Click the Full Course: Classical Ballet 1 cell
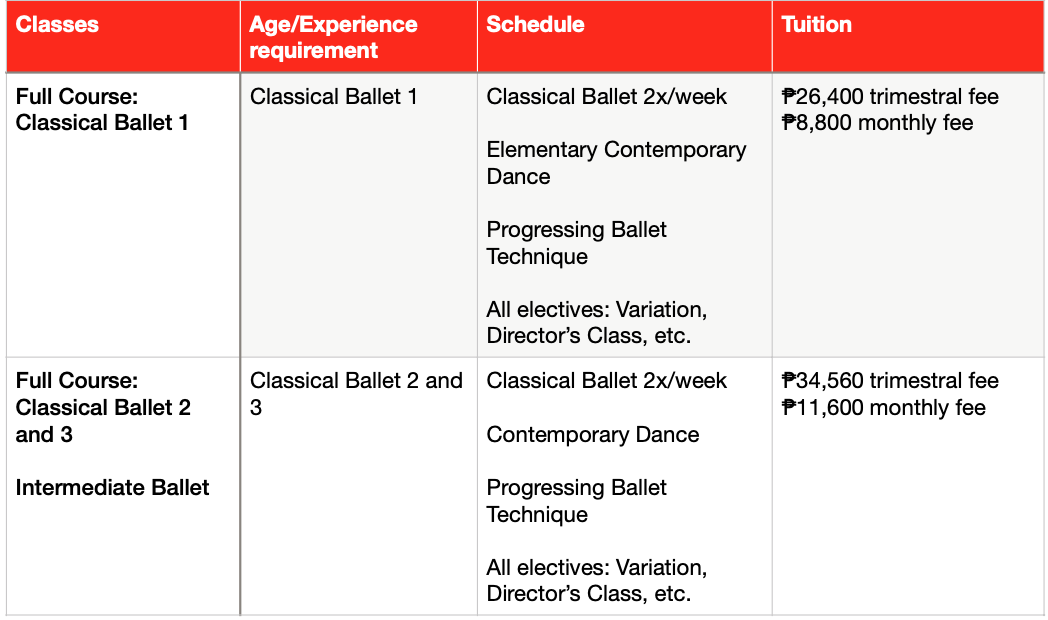 coord(102,110)
